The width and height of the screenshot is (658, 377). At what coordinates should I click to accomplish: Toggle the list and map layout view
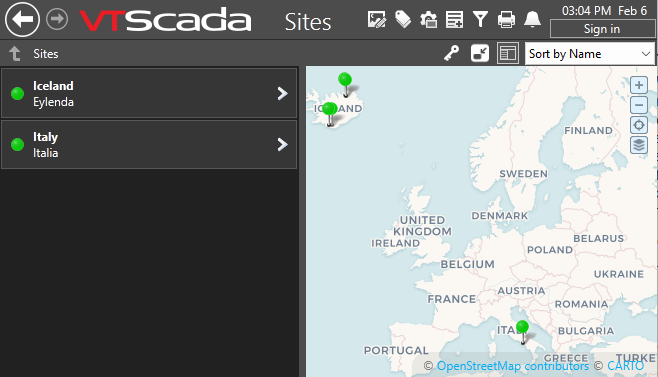coord(508,53)
